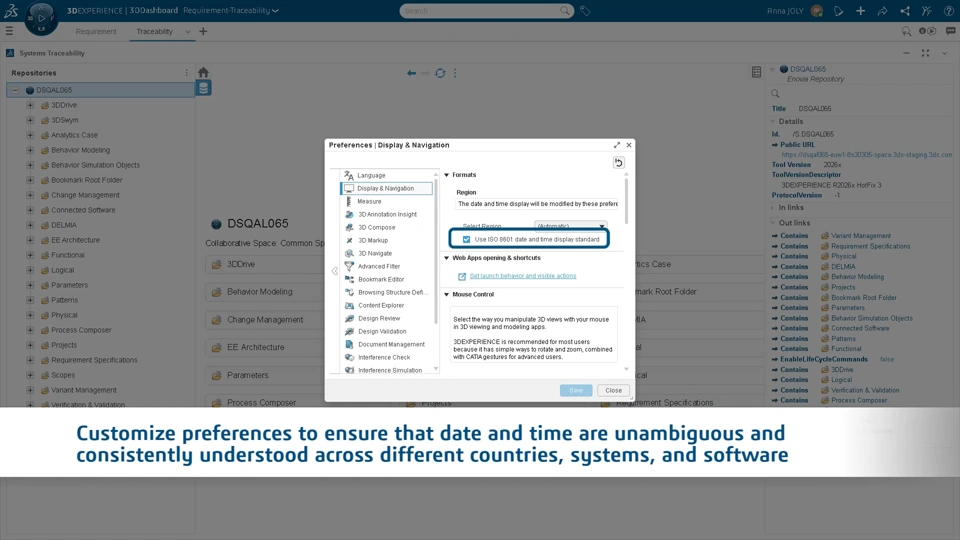This screenshot has width=960, height=540.
Task: Reset preferences with the undo icon
Action: tap(618, 162)
